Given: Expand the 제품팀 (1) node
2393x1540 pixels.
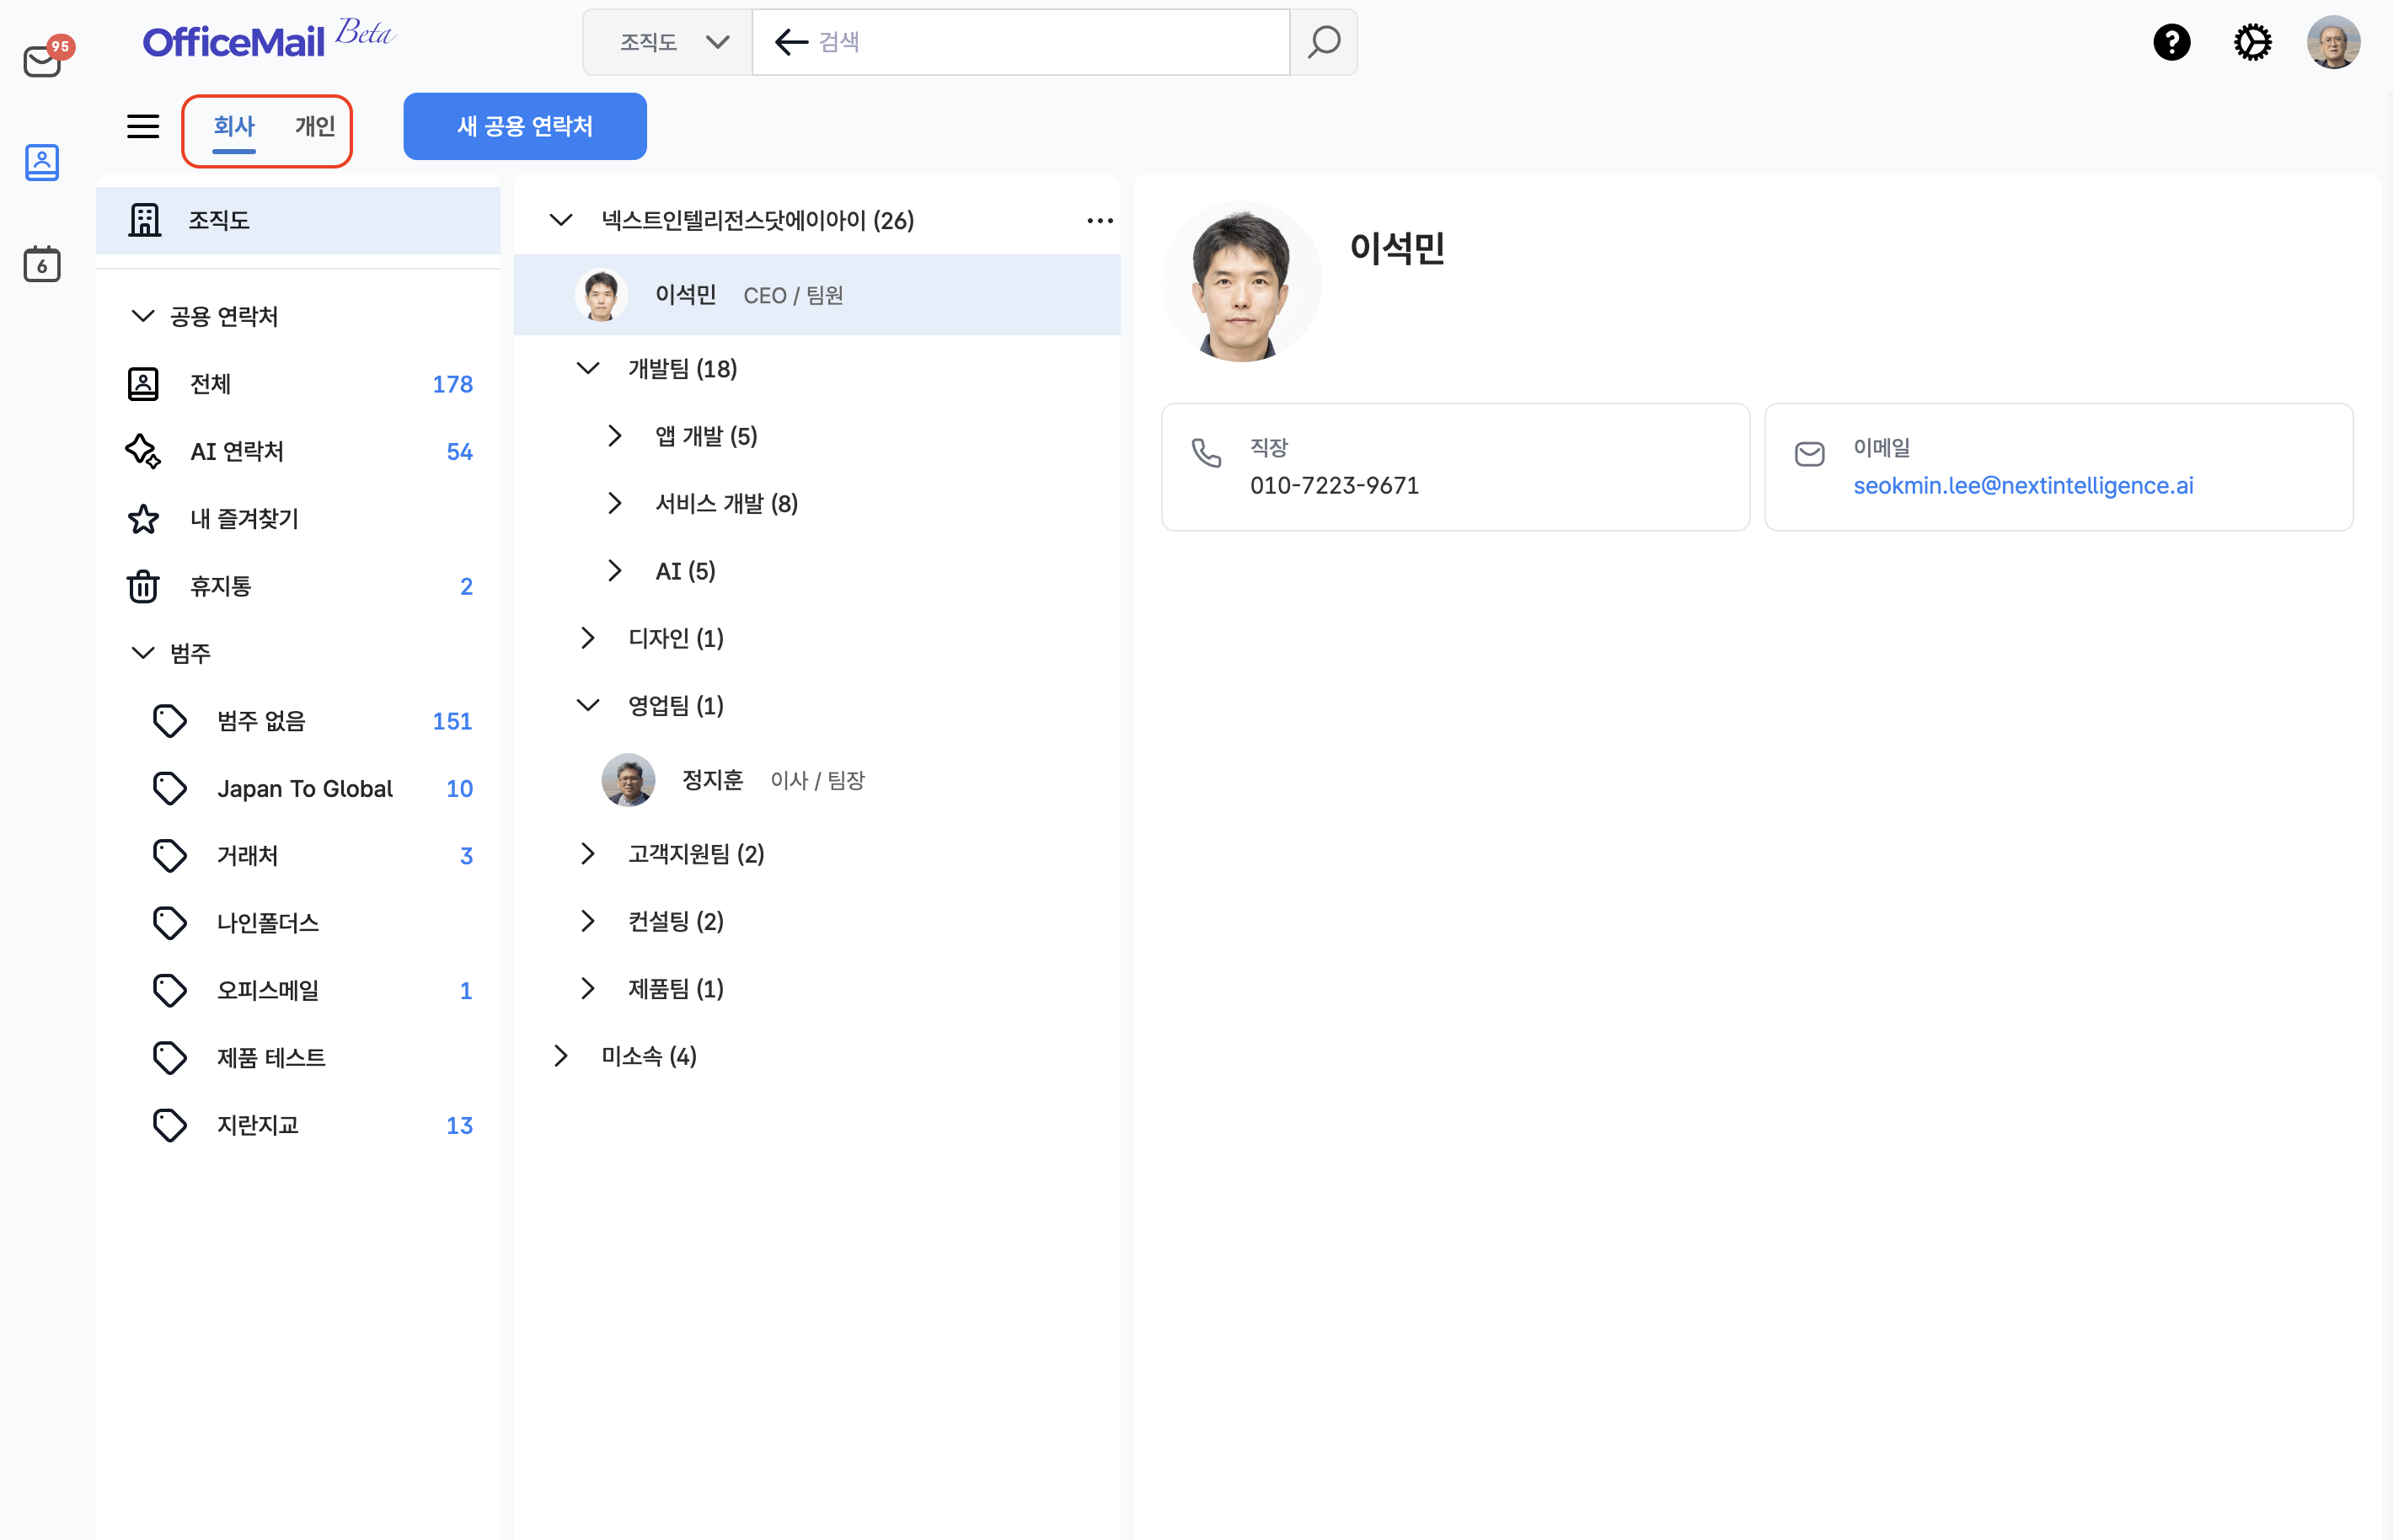Looking at the screenshot, I should pos(588,988).
